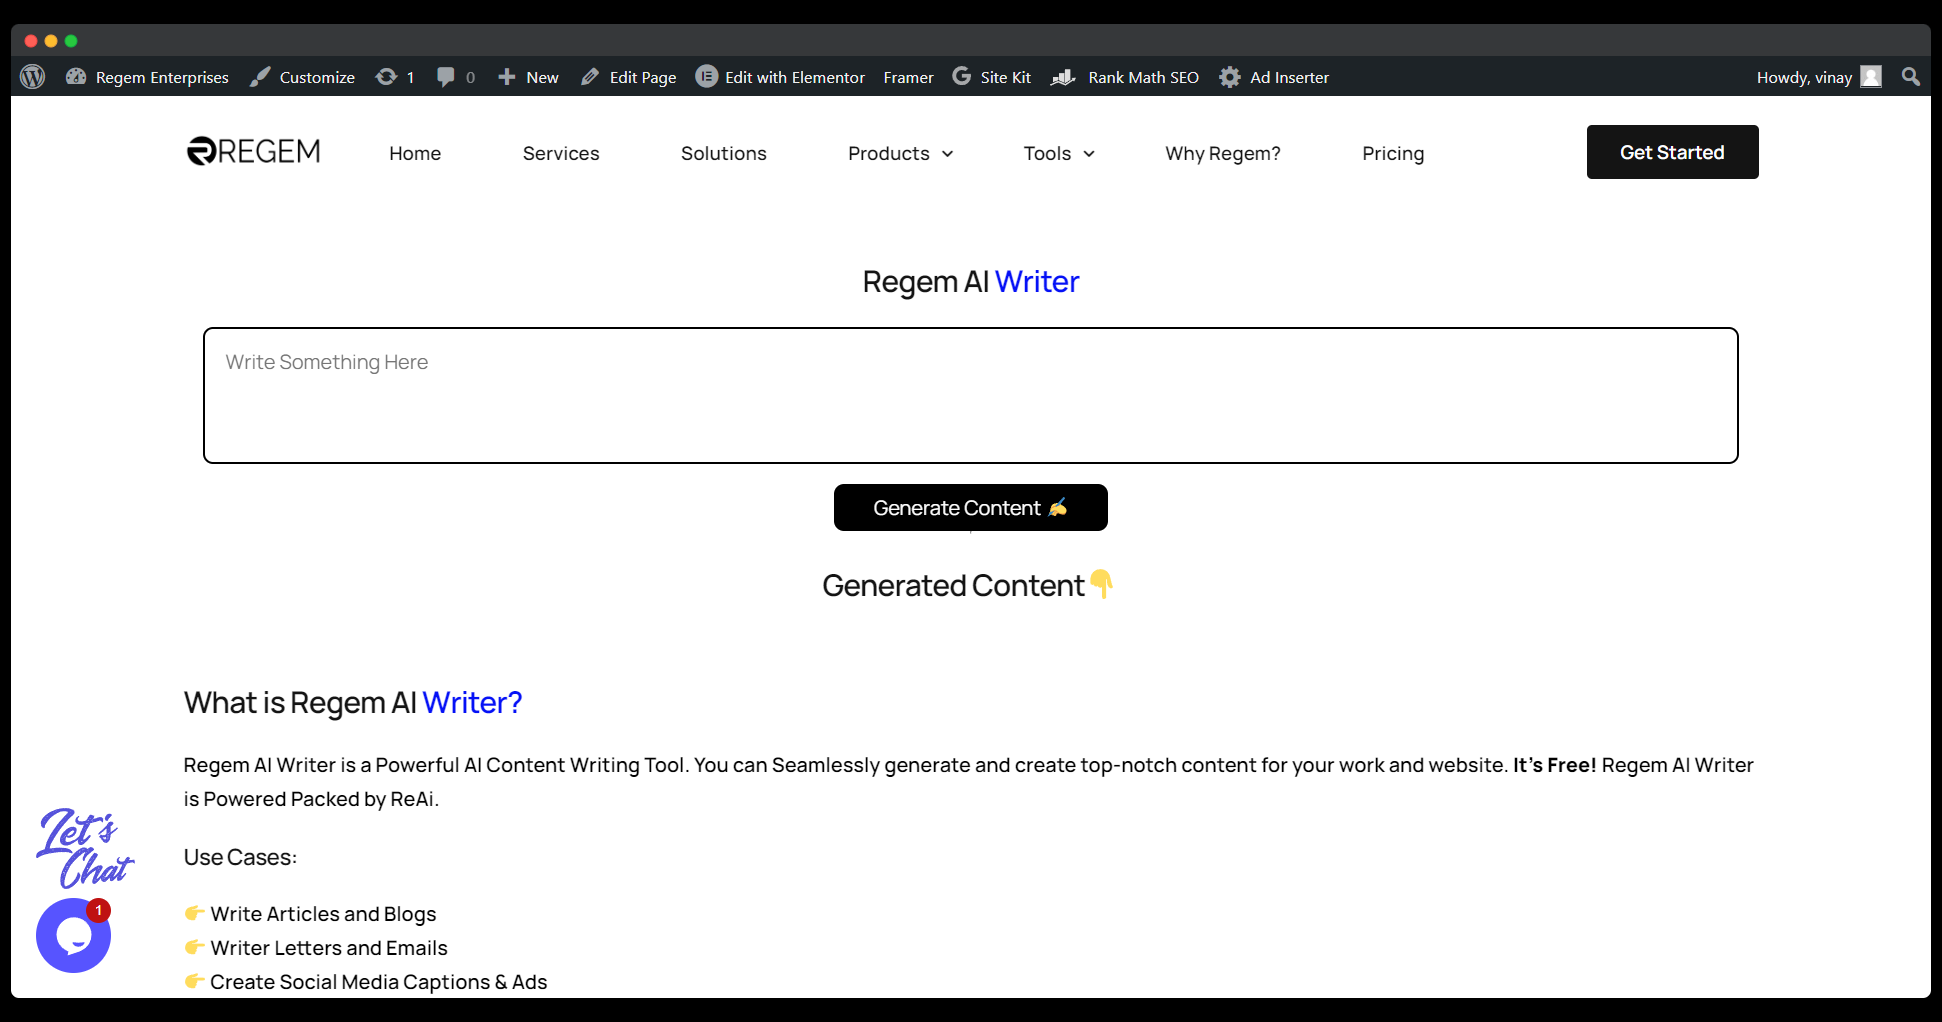Click Rank Math SEO label

coord(1143,77)
